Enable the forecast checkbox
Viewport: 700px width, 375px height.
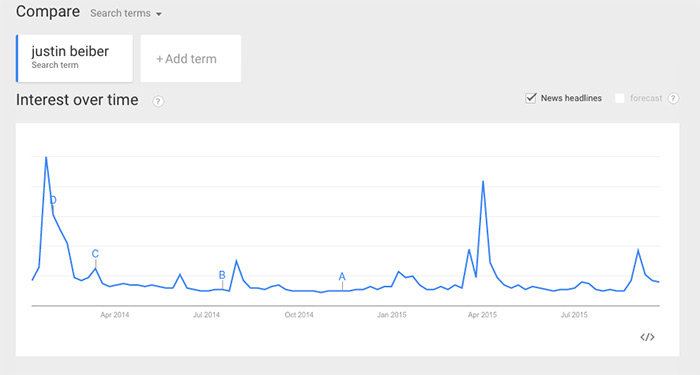click(620, 98)
